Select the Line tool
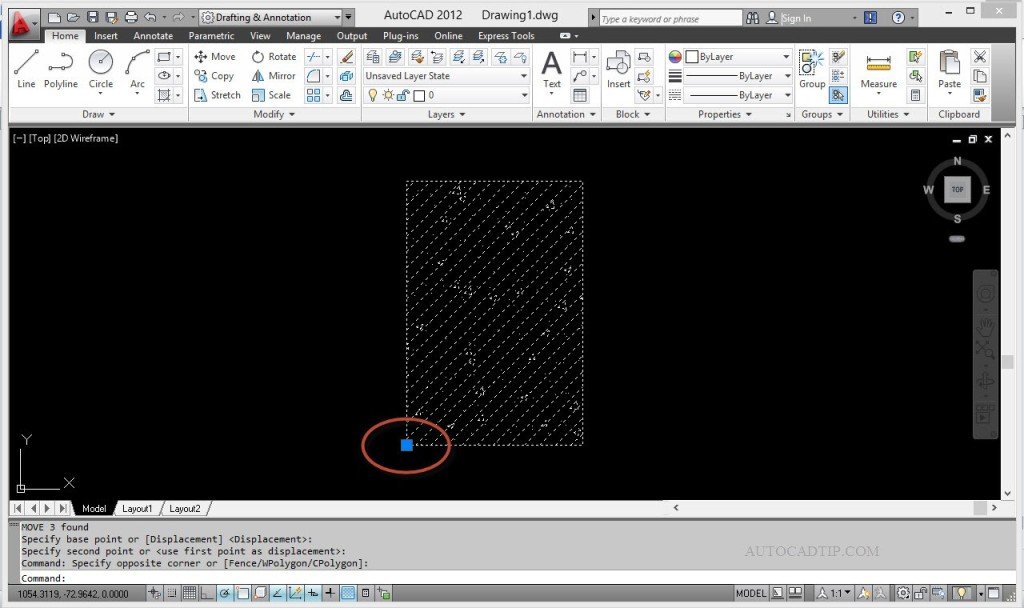This screenshot has width=1024, height=608. click(x=26, y=69)
